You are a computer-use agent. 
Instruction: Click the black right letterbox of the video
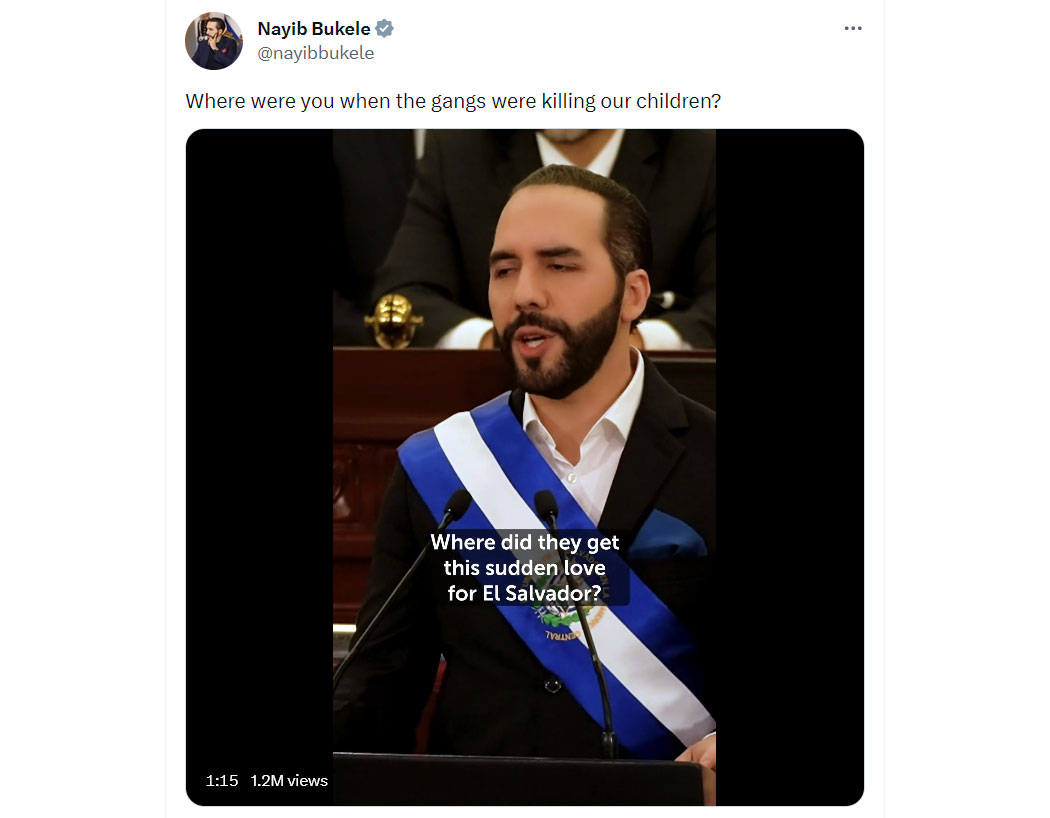click(x=790, y=467)
